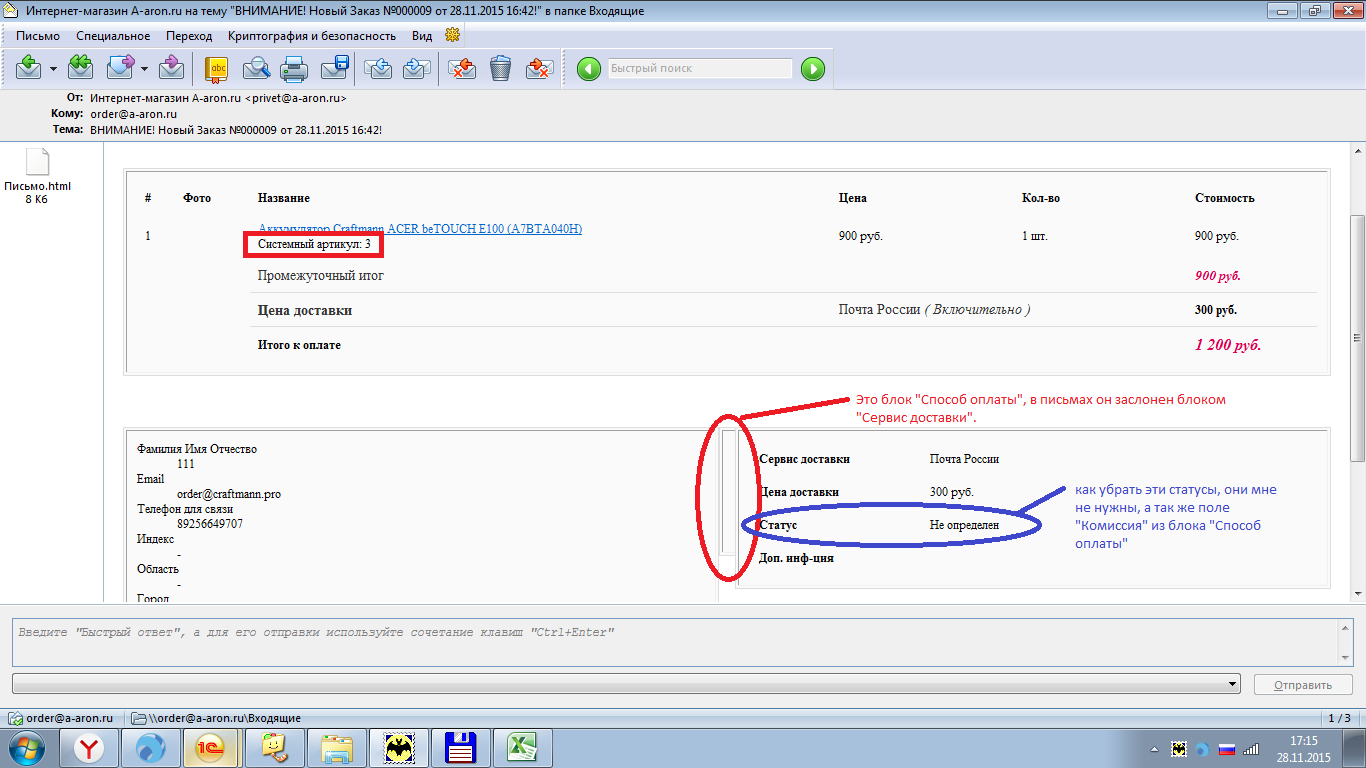
Task: Click the Reply to all icon
Action: click(80, 68)
